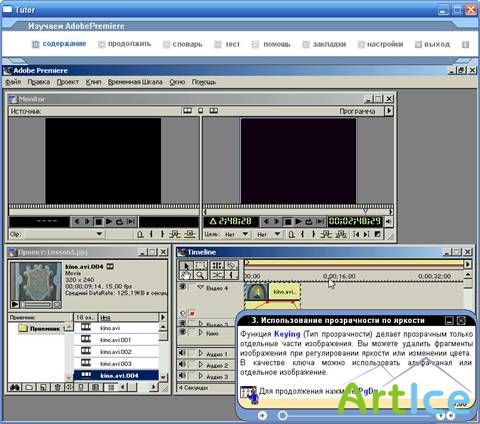The image size is (480, 424).
Task: Open the Клип menu
Action: (93, 82)
